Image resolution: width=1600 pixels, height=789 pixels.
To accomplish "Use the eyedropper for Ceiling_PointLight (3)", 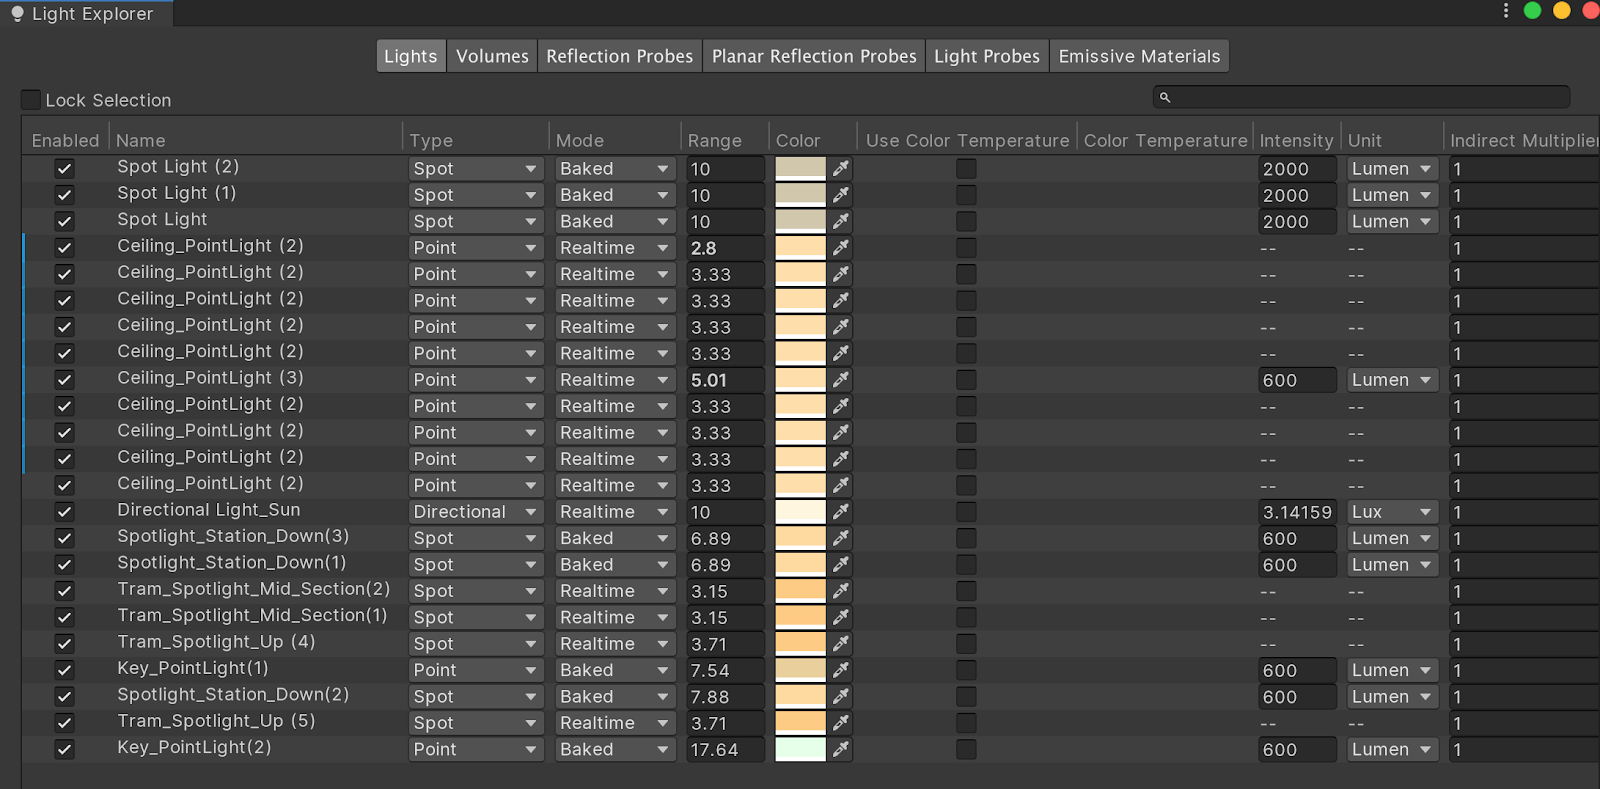I will (x=840, y=379).
